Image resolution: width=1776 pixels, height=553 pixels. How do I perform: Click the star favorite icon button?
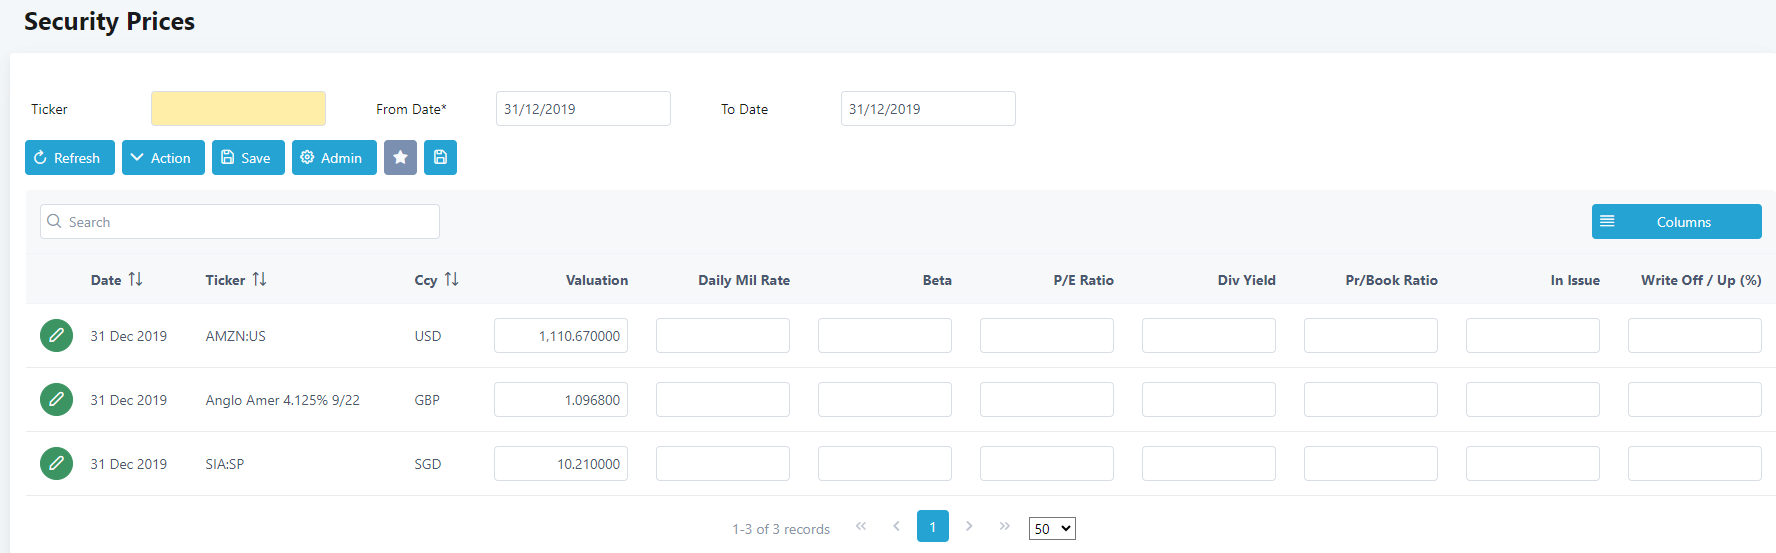(400, 158)
